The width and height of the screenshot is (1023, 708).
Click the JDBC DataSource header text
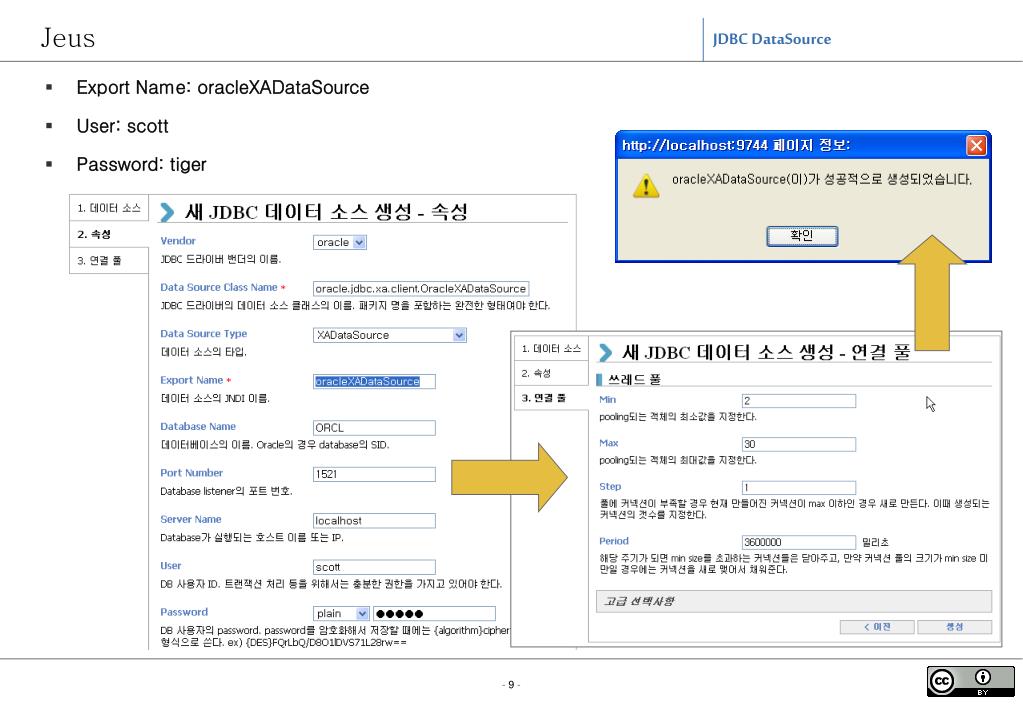click(772, 39)
